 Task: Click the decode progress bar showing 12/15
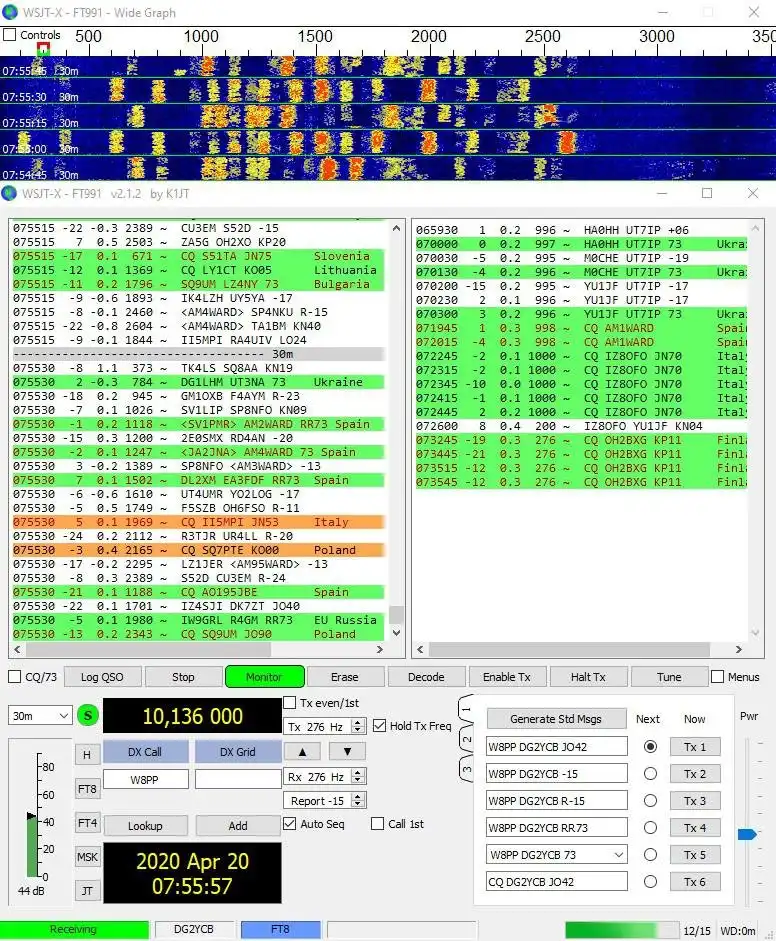coord(622,930)
